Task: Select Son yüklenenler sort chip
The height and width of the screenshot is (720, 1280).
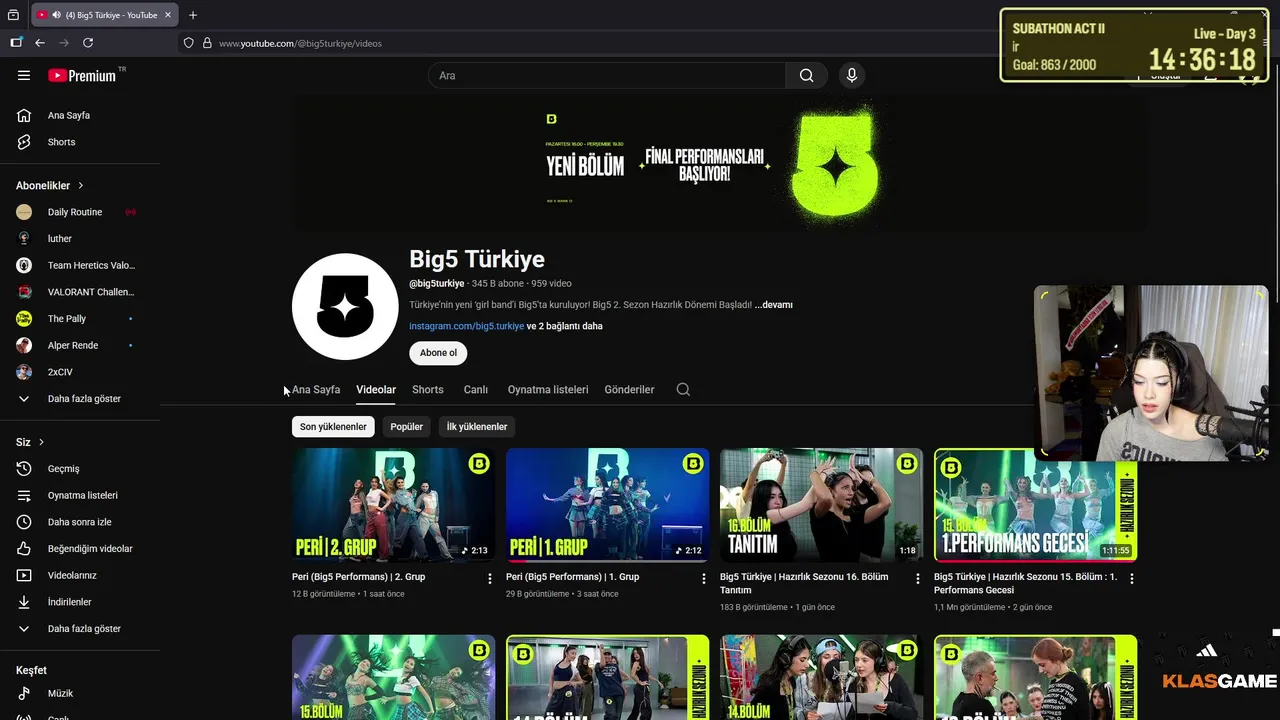Action: (x=333, y=427)
